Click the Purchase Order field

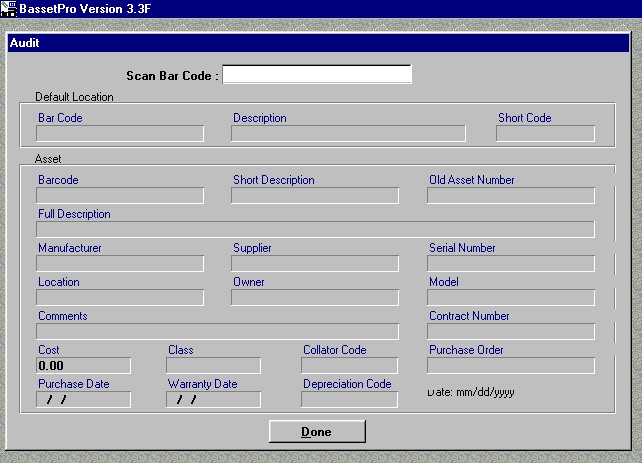pos(511,365)
